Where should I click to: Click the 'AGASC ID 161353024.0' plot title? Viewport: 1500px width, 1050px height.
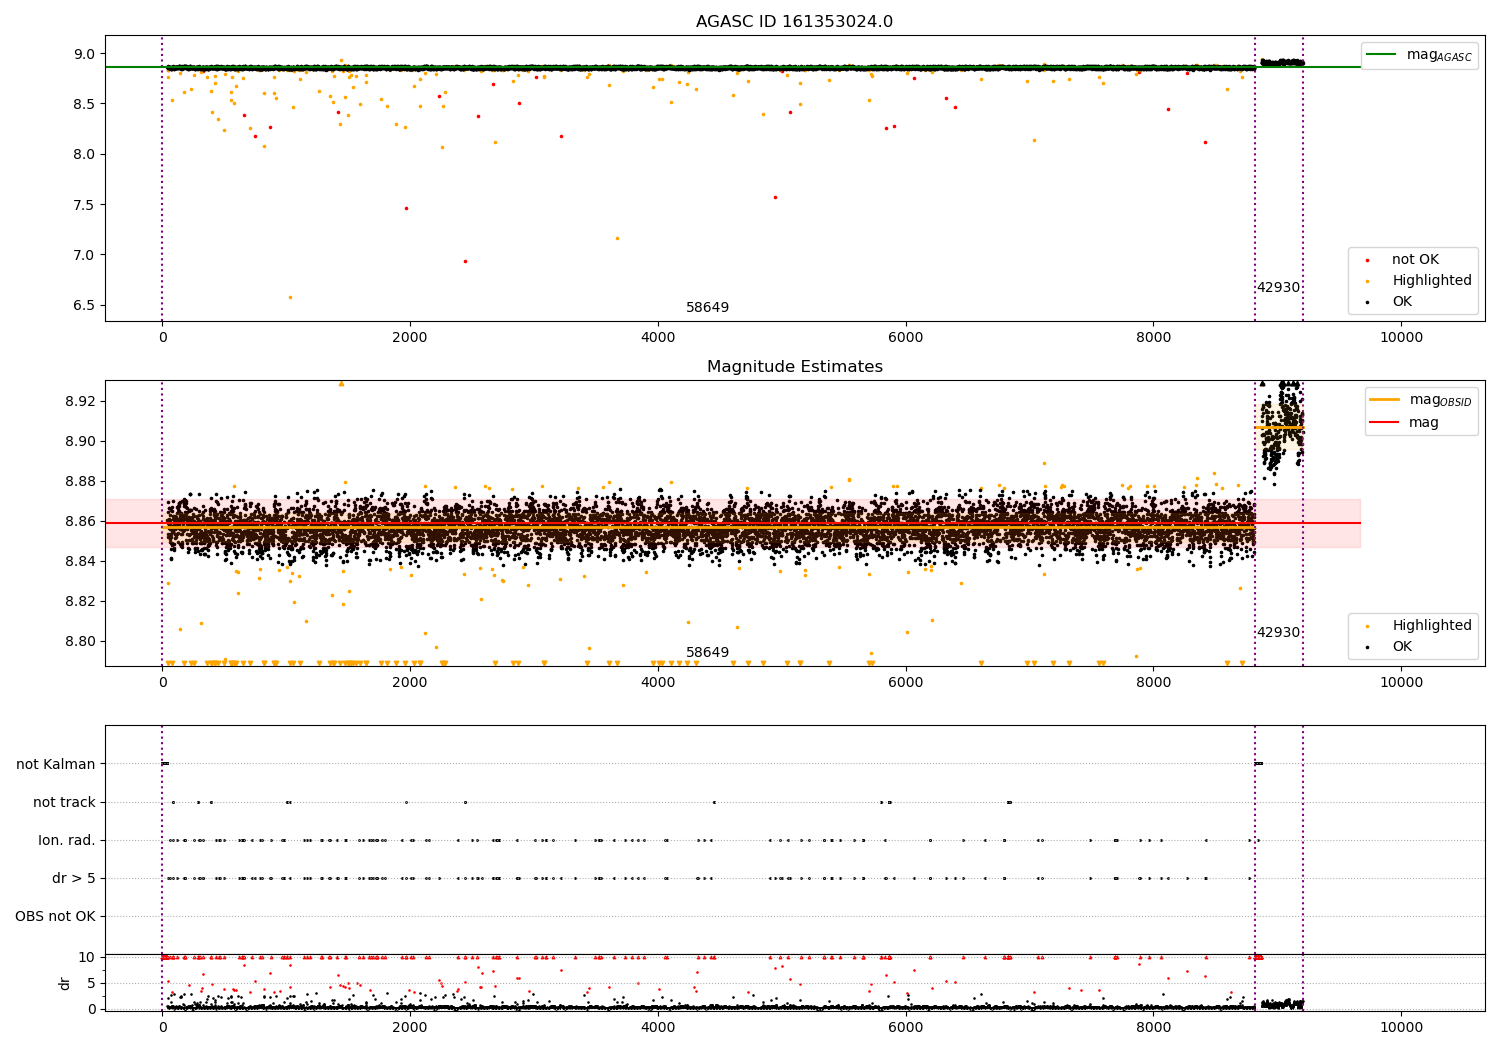794,22
